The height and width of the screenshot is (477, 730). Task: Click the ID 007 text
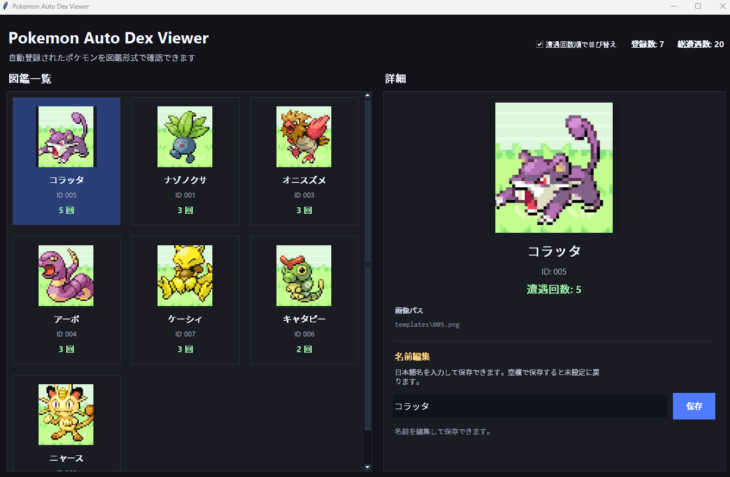pos(185,334)
